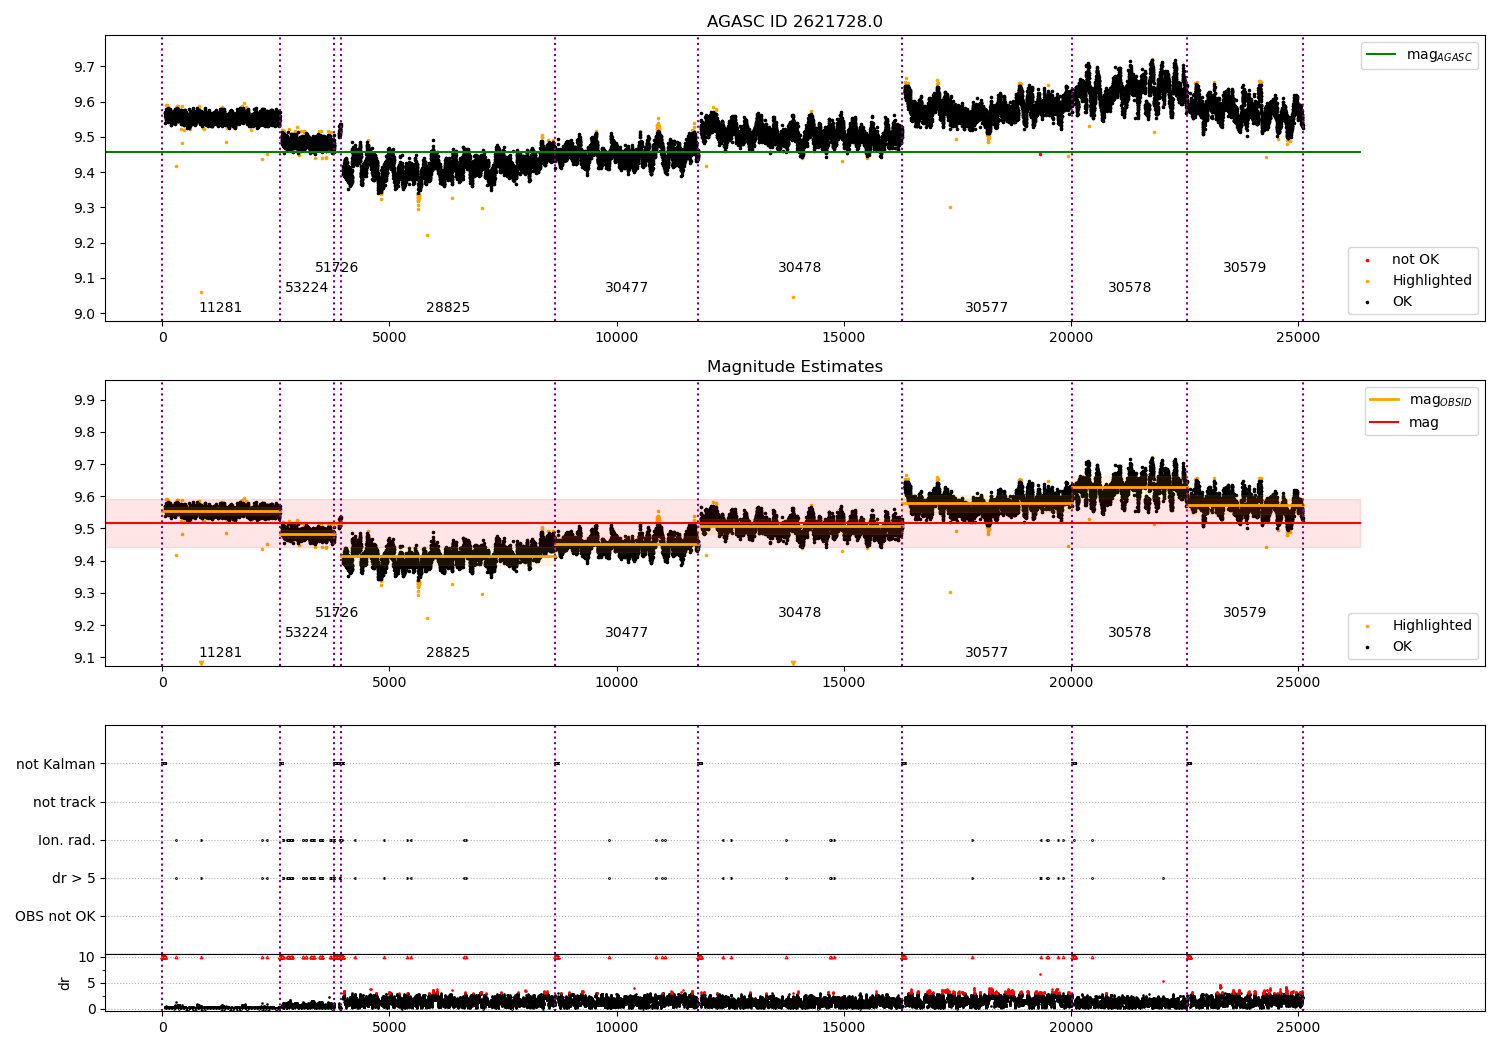Click observation label 30478 in the top plot
The width and height of the screenshot is (1500, 1050).
click(799, 268)
